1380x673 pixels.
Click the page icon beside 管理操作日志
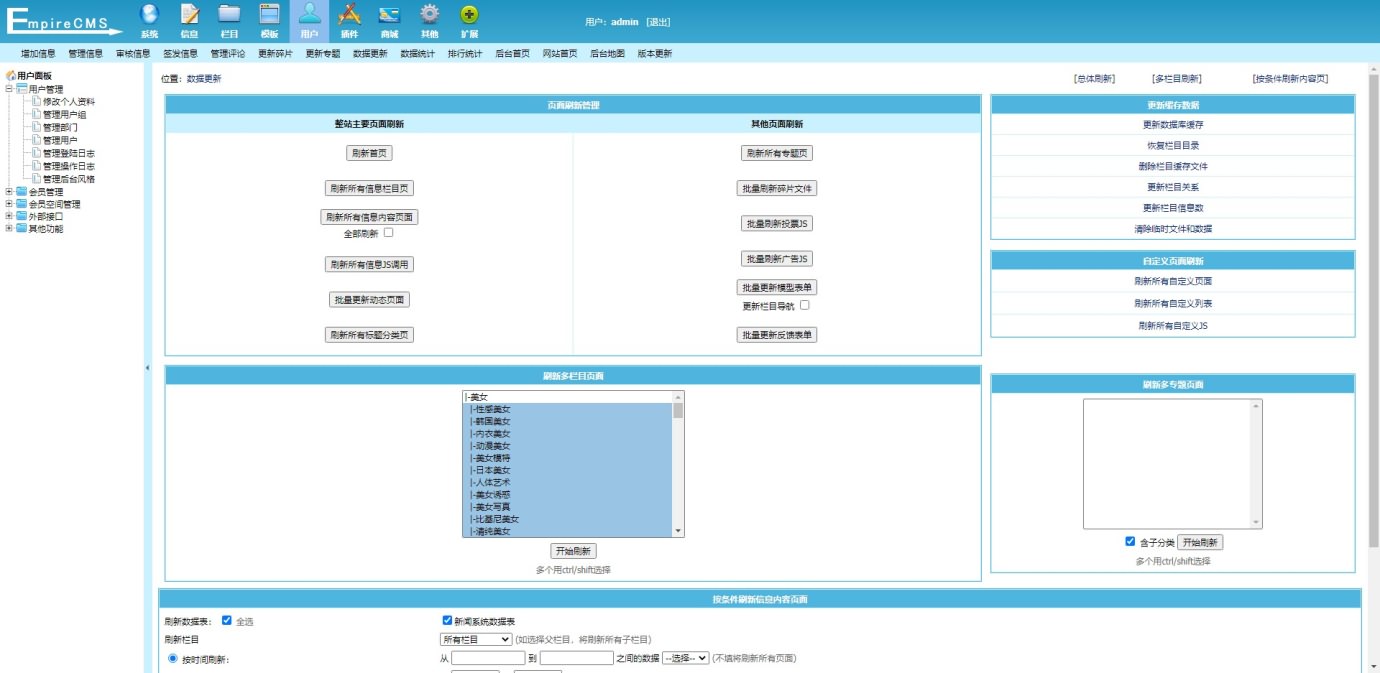36,166
